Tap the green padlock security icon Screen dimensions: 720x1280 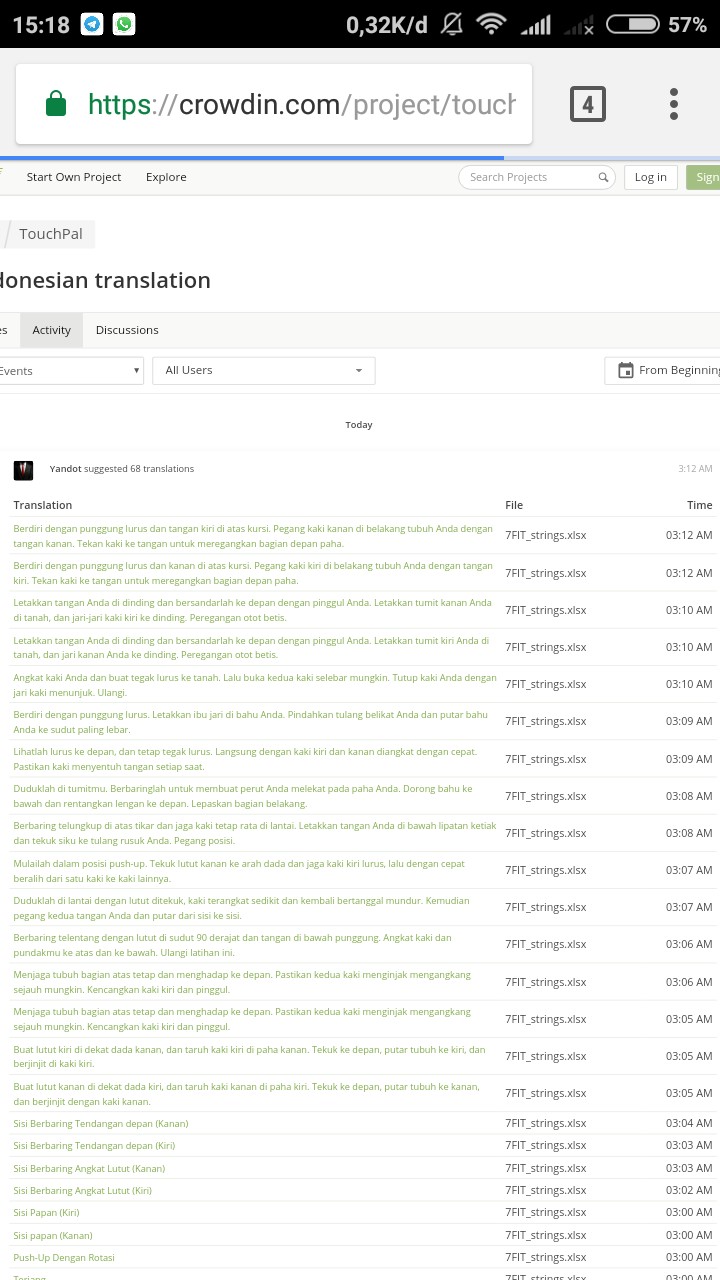click(x=56, y=104)
